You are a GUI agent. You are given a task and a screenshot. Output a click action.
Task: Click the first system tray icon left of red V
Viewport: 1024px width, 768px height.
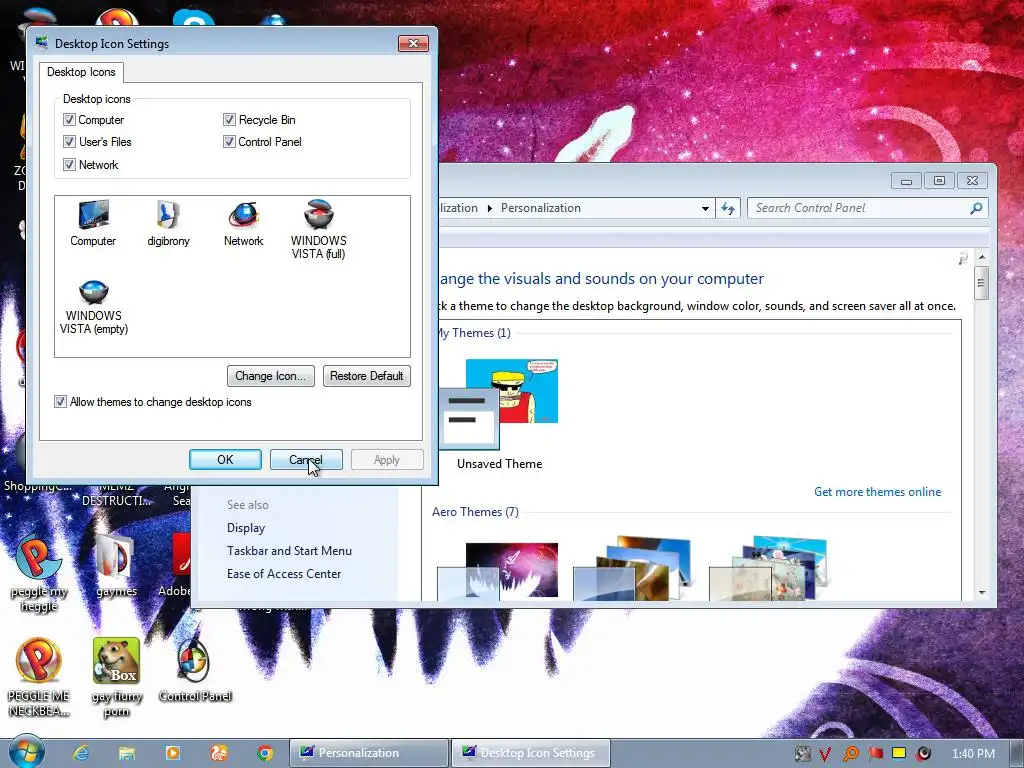(x=803, y=754)
